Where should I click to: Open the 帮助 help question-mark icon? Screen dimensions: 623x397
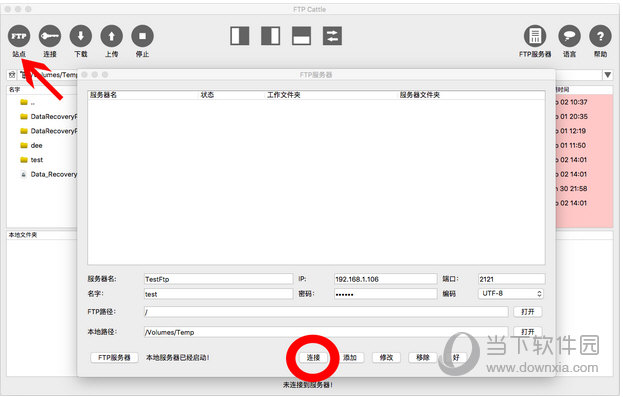[x=600, y=36]
